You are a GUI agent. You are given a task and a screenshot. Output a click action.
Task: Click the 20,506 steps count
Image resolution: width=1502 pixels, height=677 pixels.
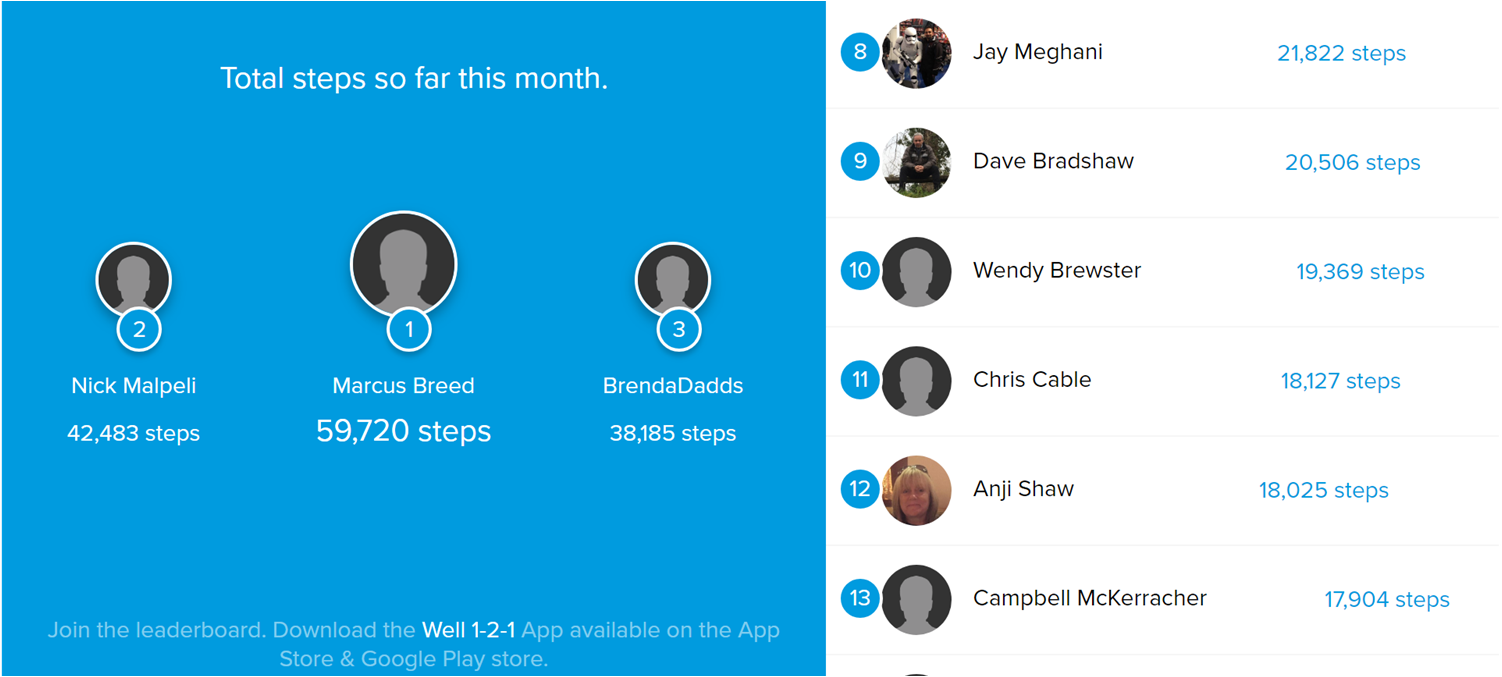(x=1352, y=162)
